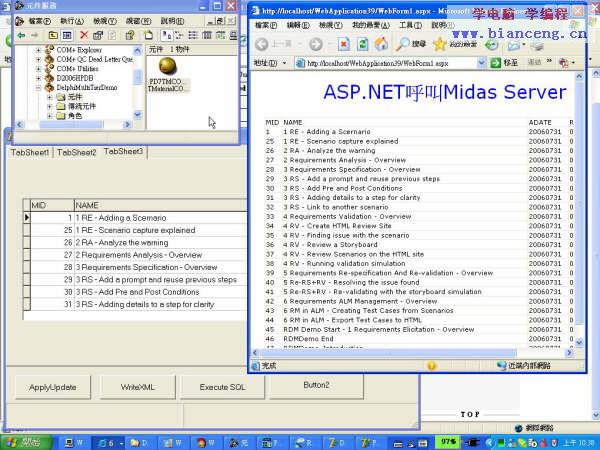The image size is (600, 450).
Task: Click the New document icon in Component Services toolbar
Action: click(148, 36)
